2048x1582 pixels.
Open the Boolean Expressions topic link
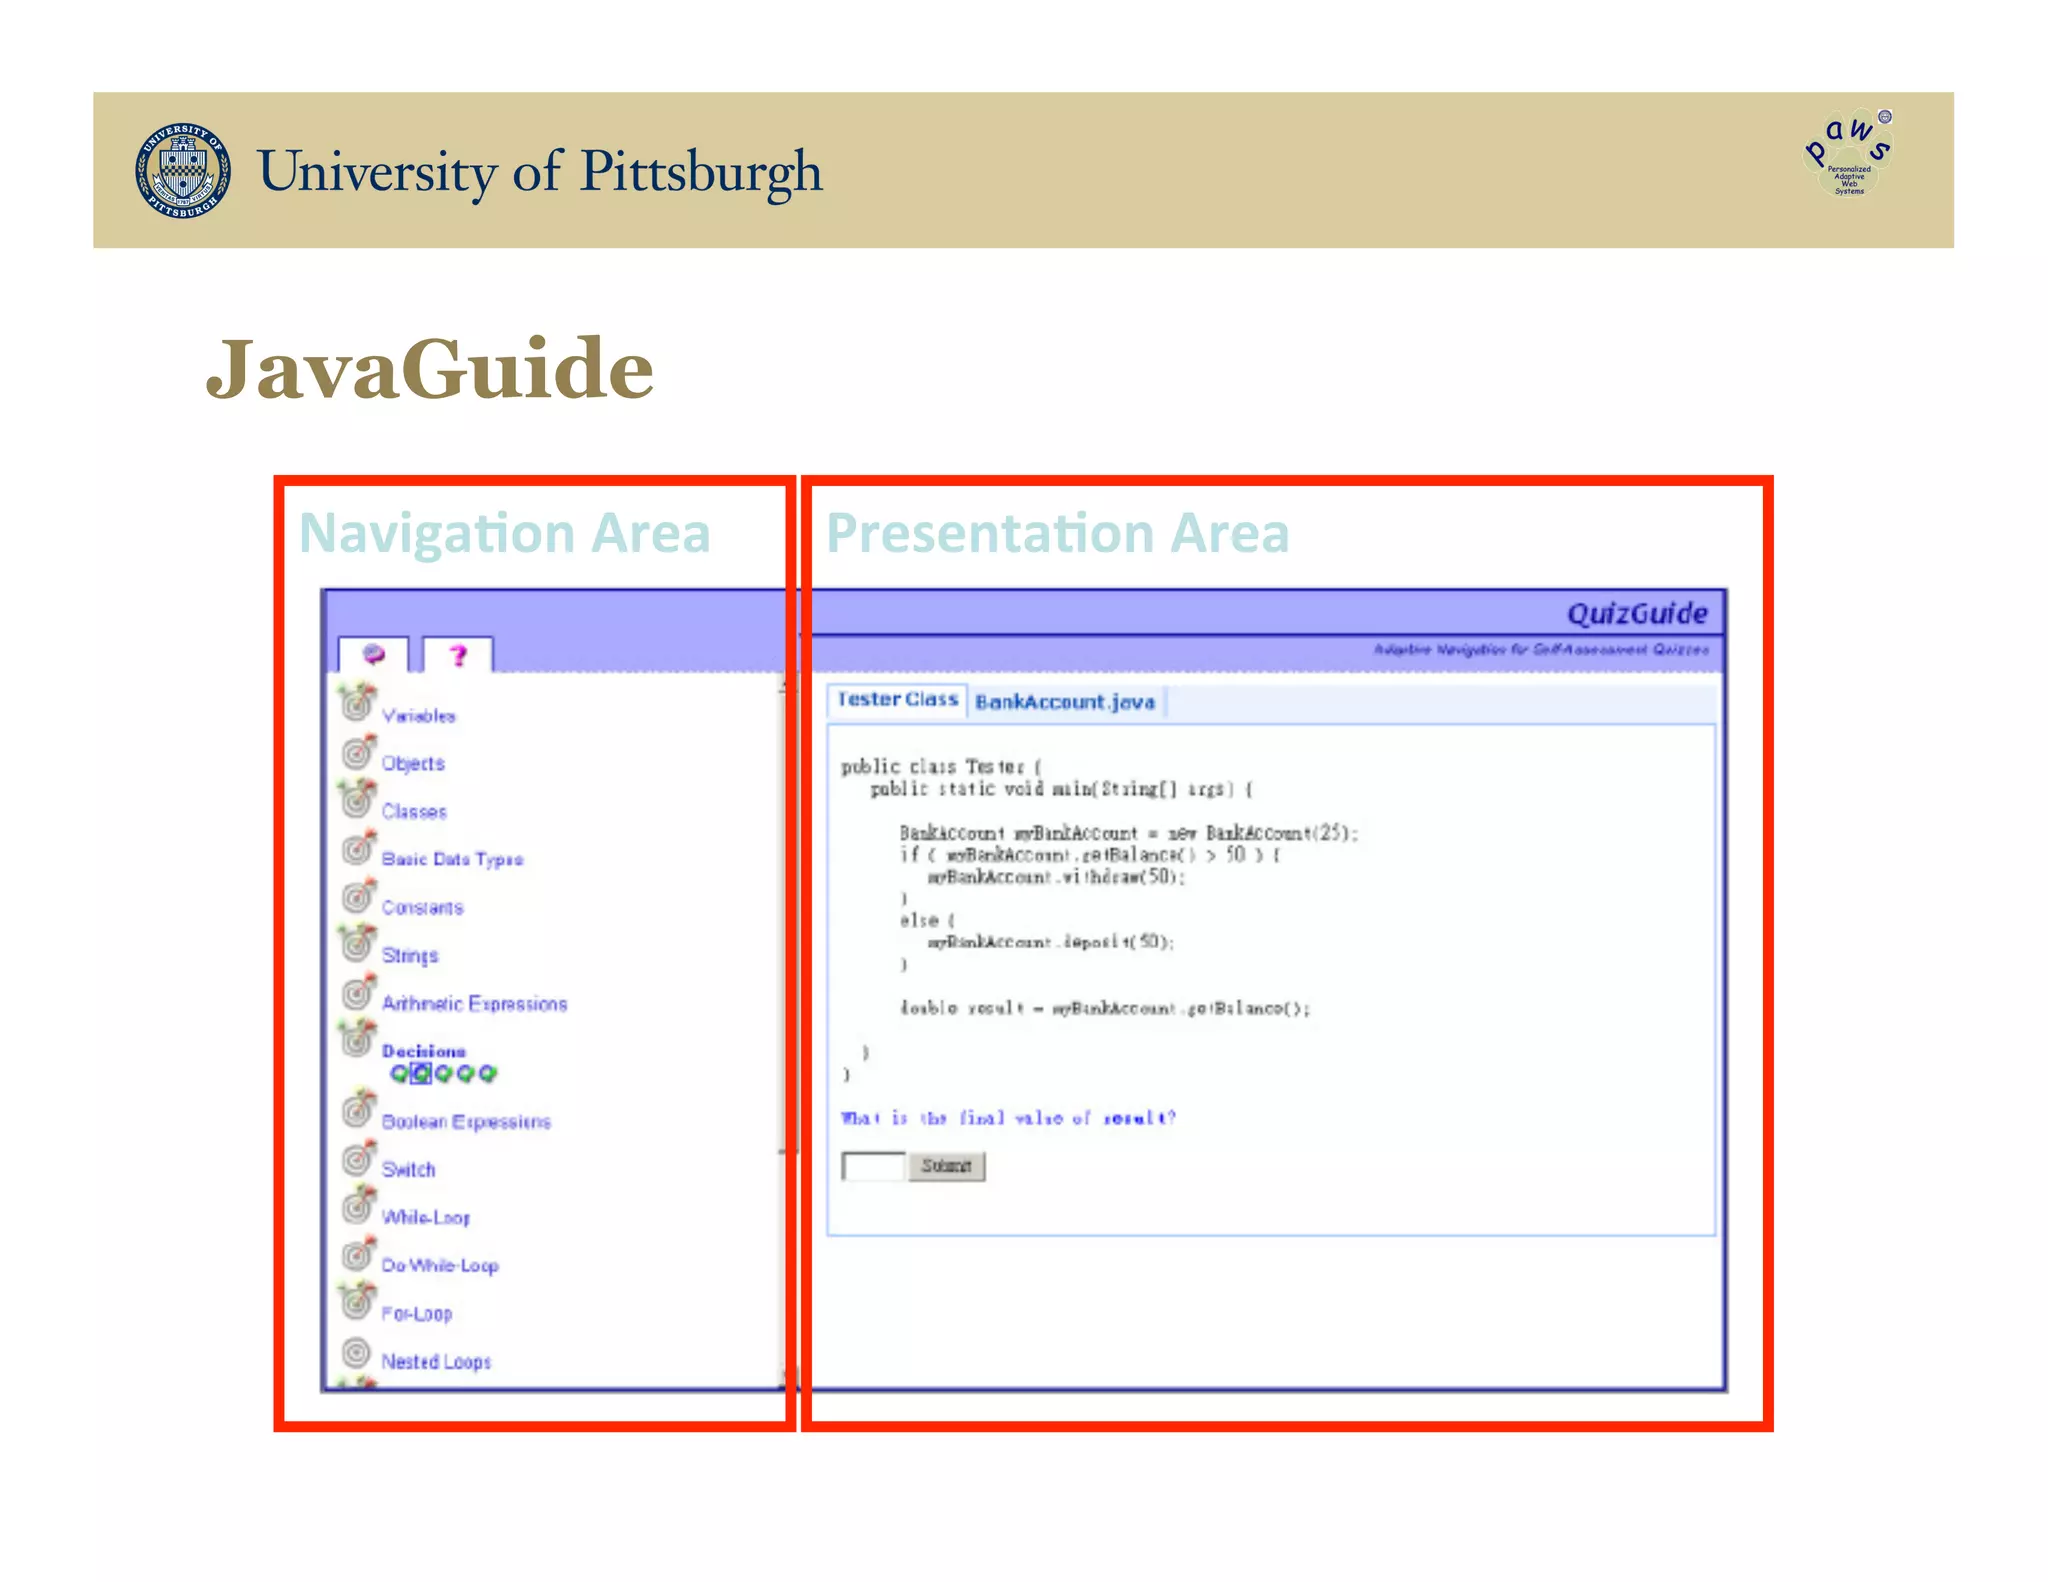466,1122
